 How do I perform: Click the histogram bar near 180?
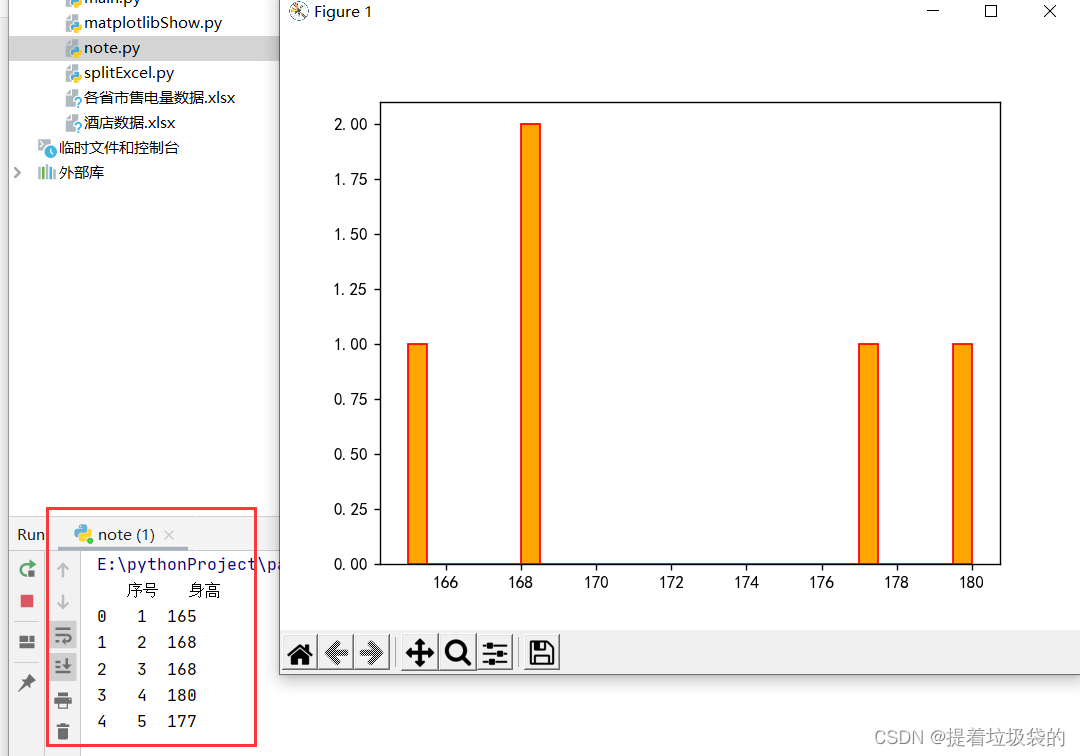pyautogui.click(x=962, y=454)
